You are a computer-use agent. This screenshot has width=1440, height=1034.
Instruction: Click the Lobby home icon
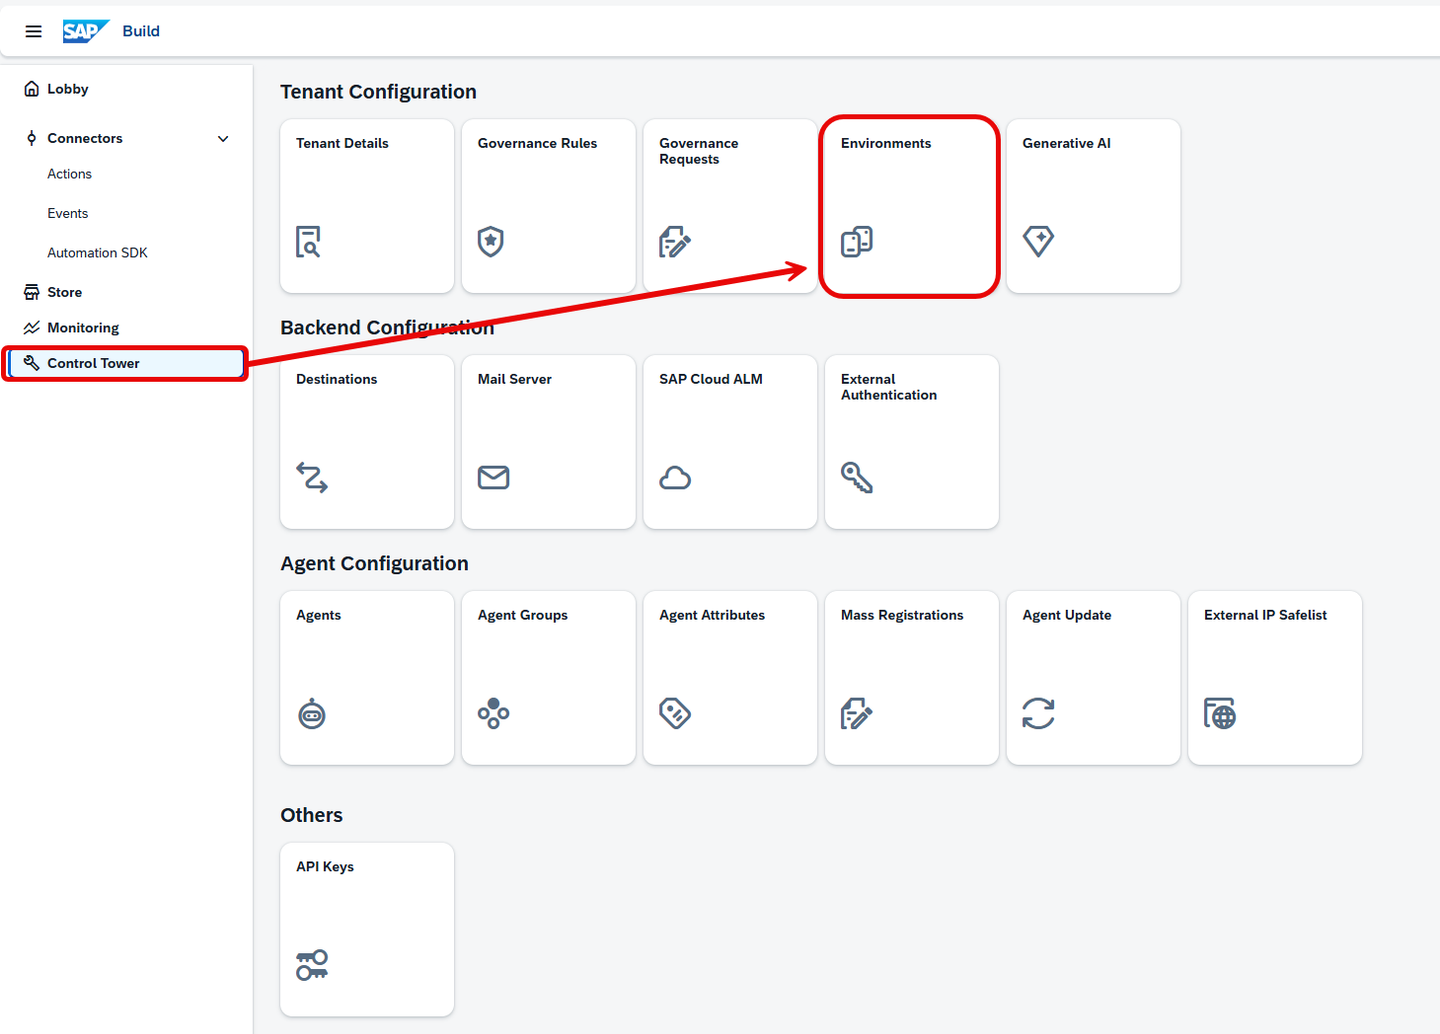click(32, 89)
